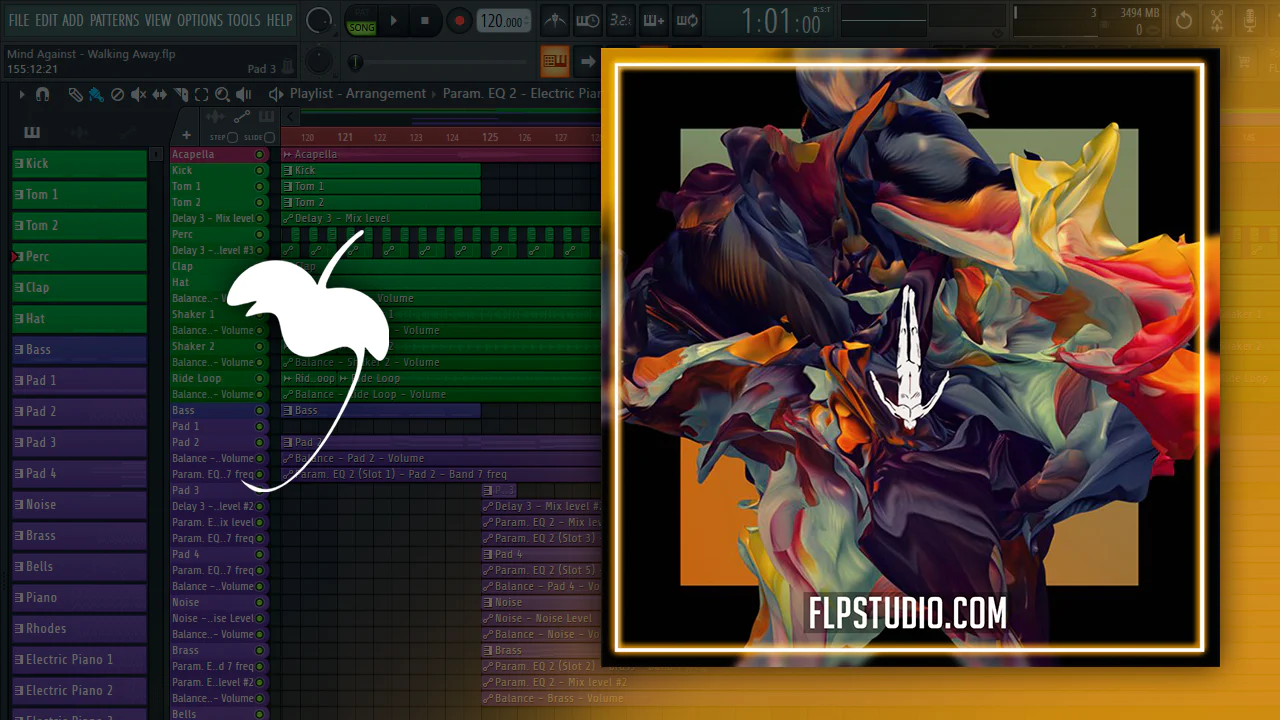Mute the Tom 1 track
The height and width of the screenshot is (720, 1280).
(x=260, y=187)
